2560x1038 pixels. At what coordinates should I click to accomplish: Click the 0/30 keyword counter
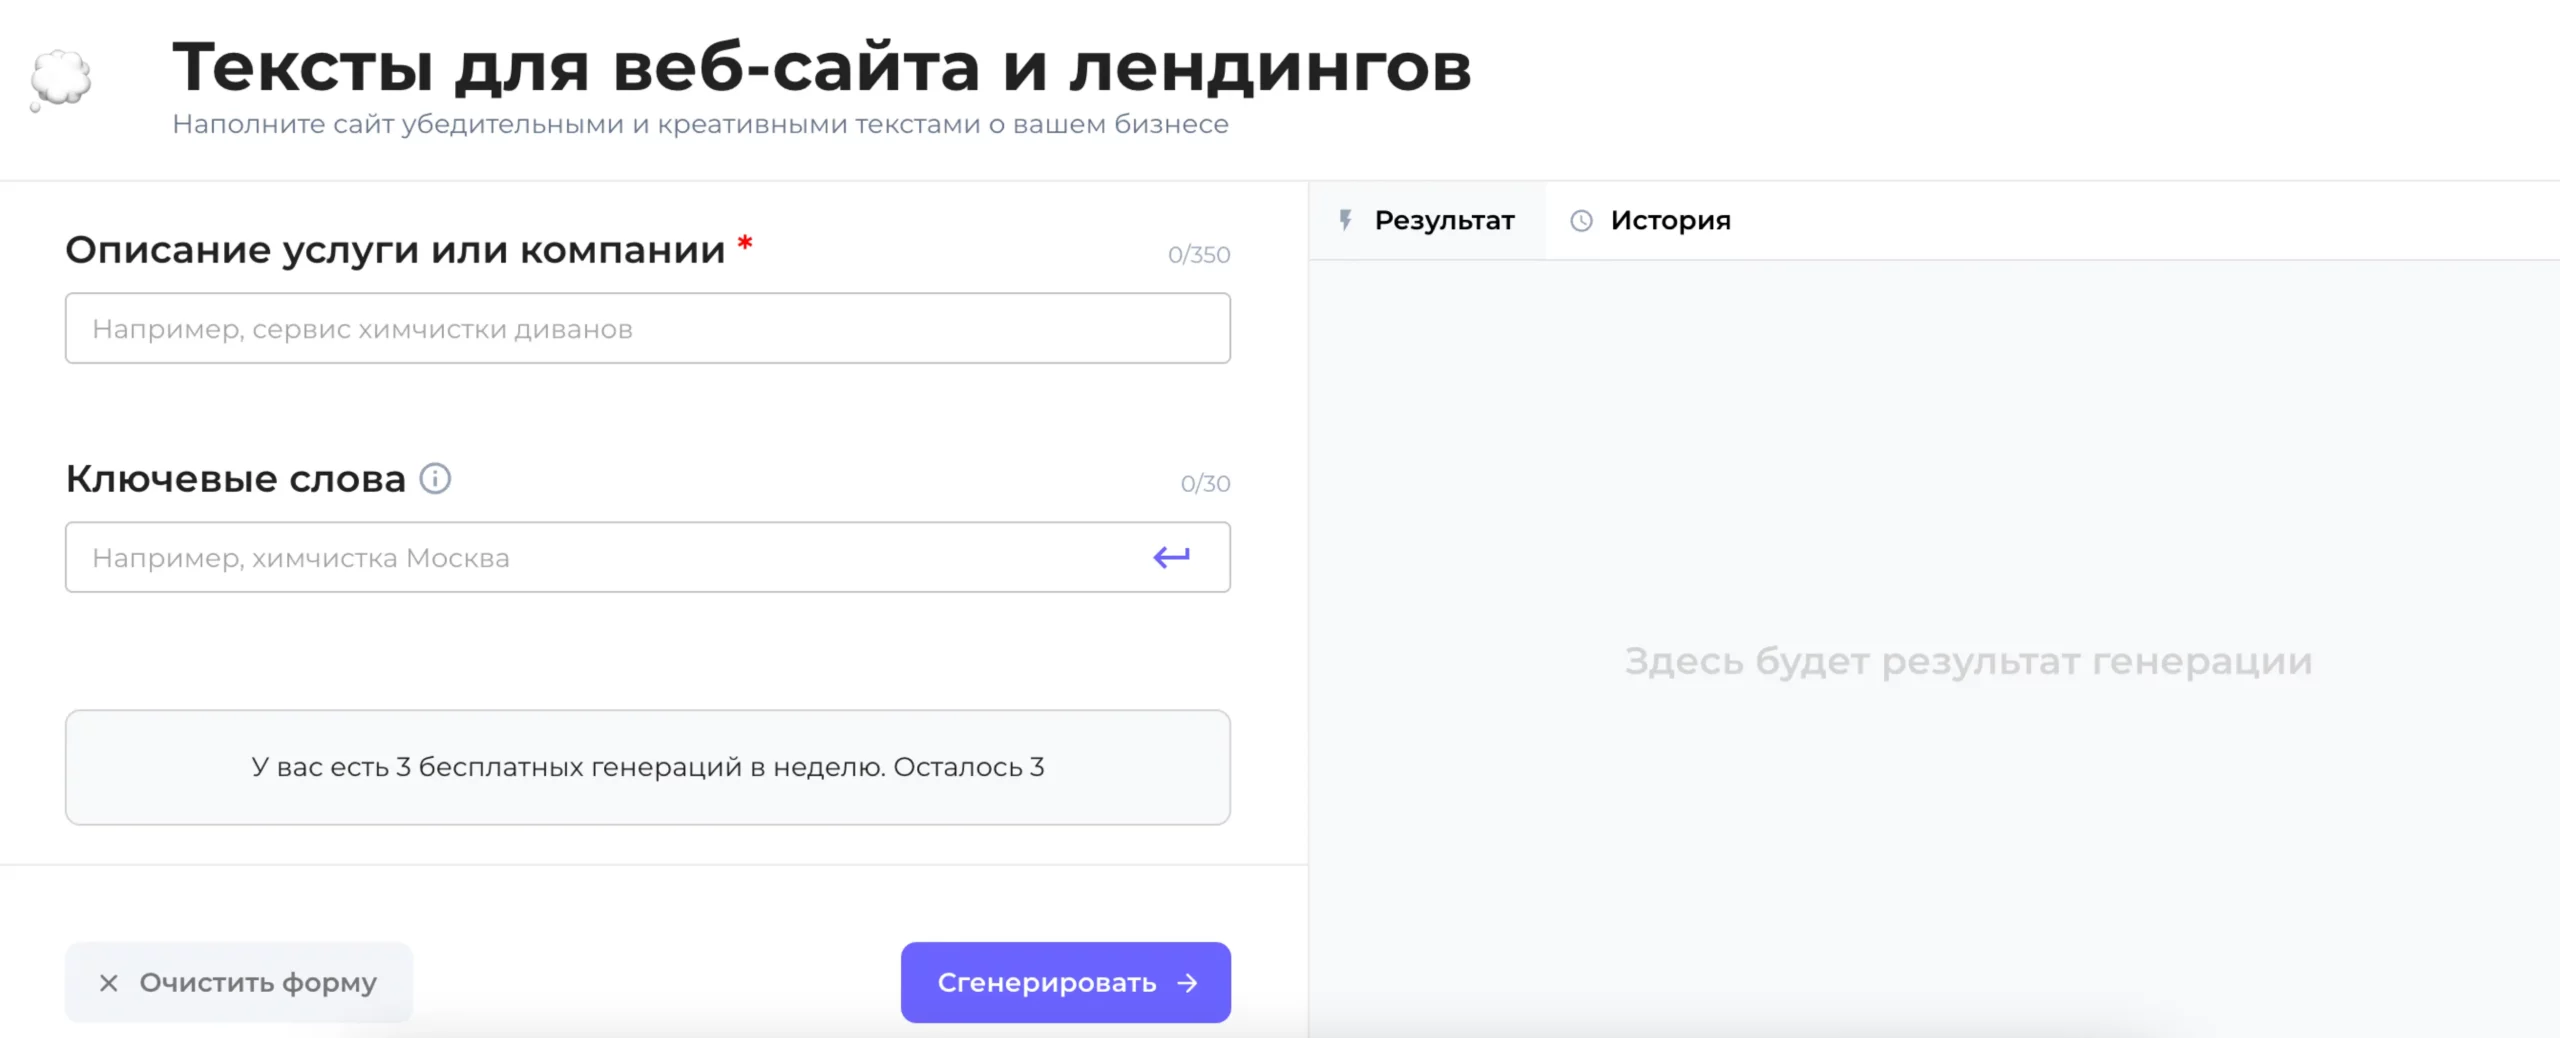coord(1204,484)
